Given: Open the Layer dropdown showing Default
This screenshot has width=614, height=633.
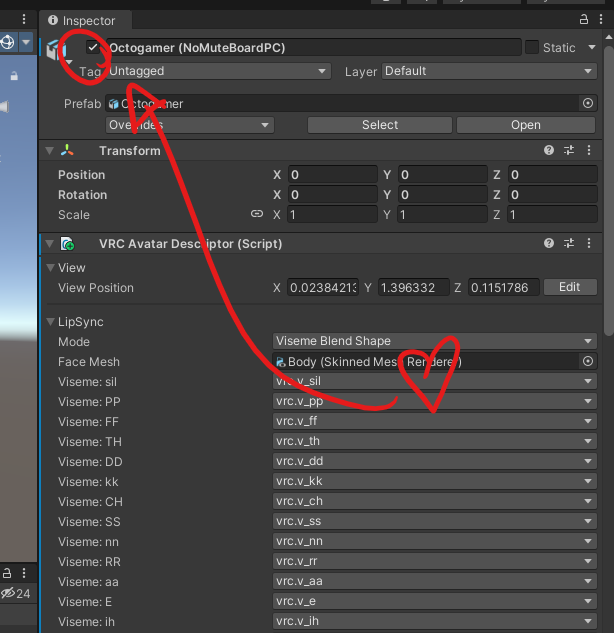Looking at the screenshot, I should [x=489, y=71].
